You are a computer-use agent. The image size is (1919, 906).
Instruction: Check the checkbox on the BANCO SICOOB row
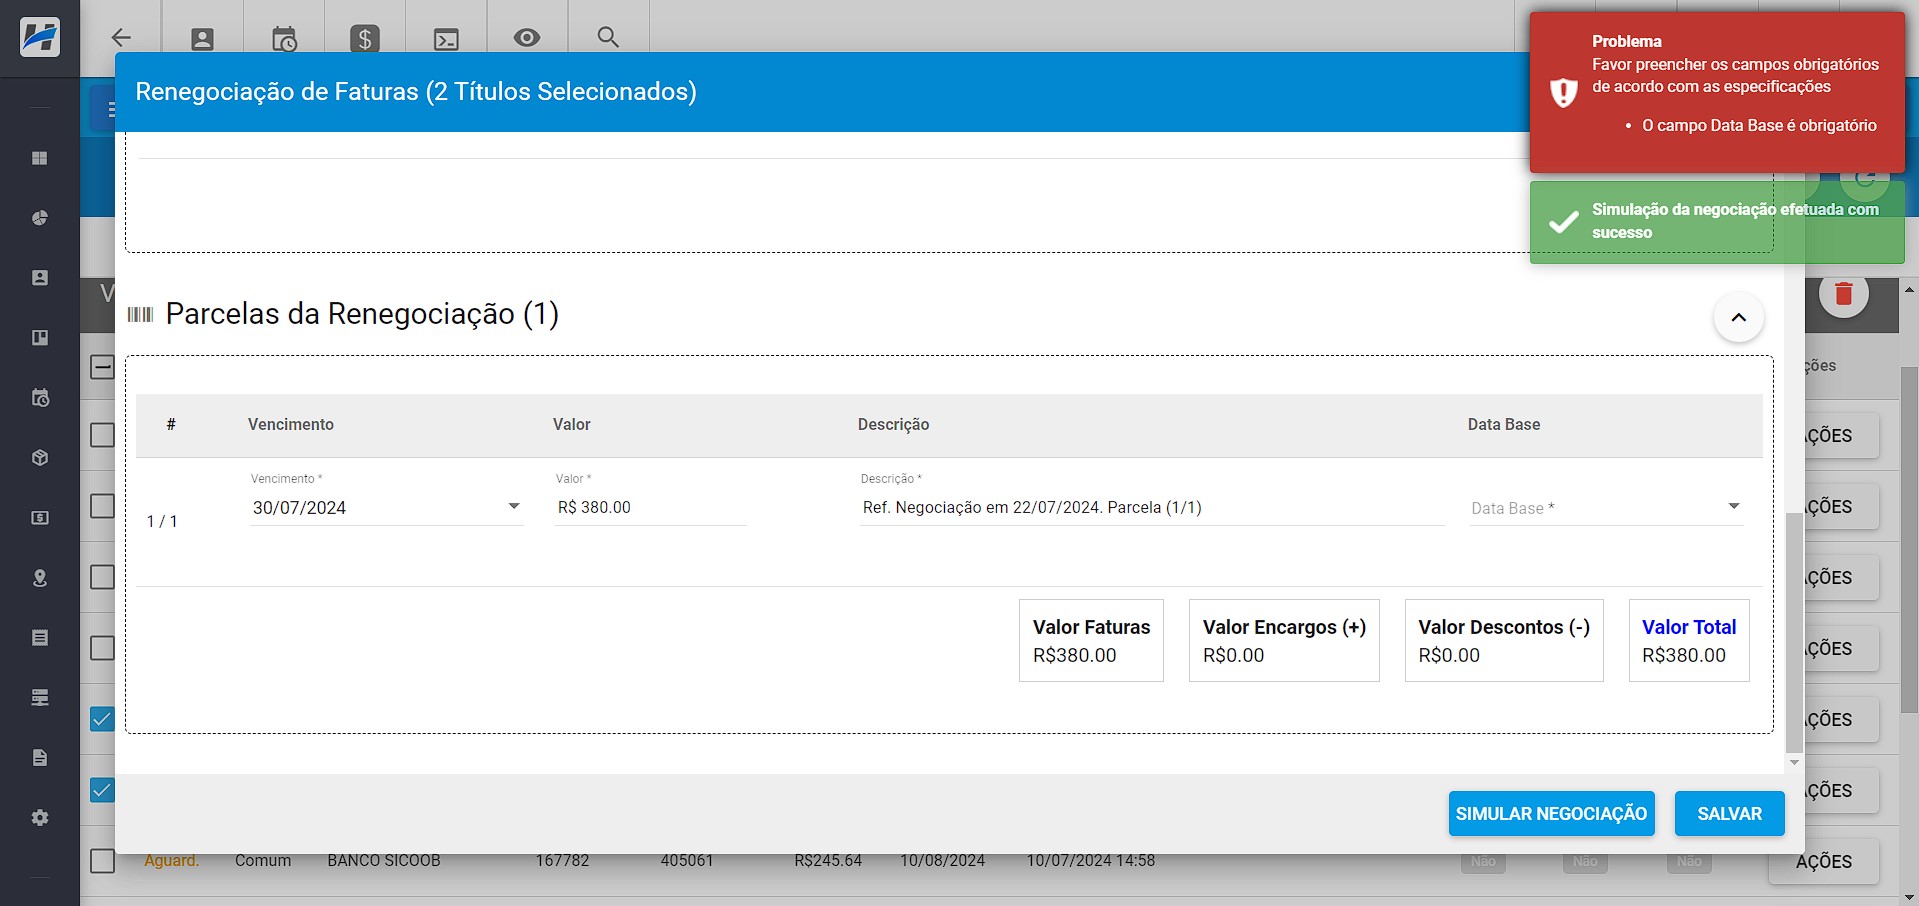pos(102,861)
